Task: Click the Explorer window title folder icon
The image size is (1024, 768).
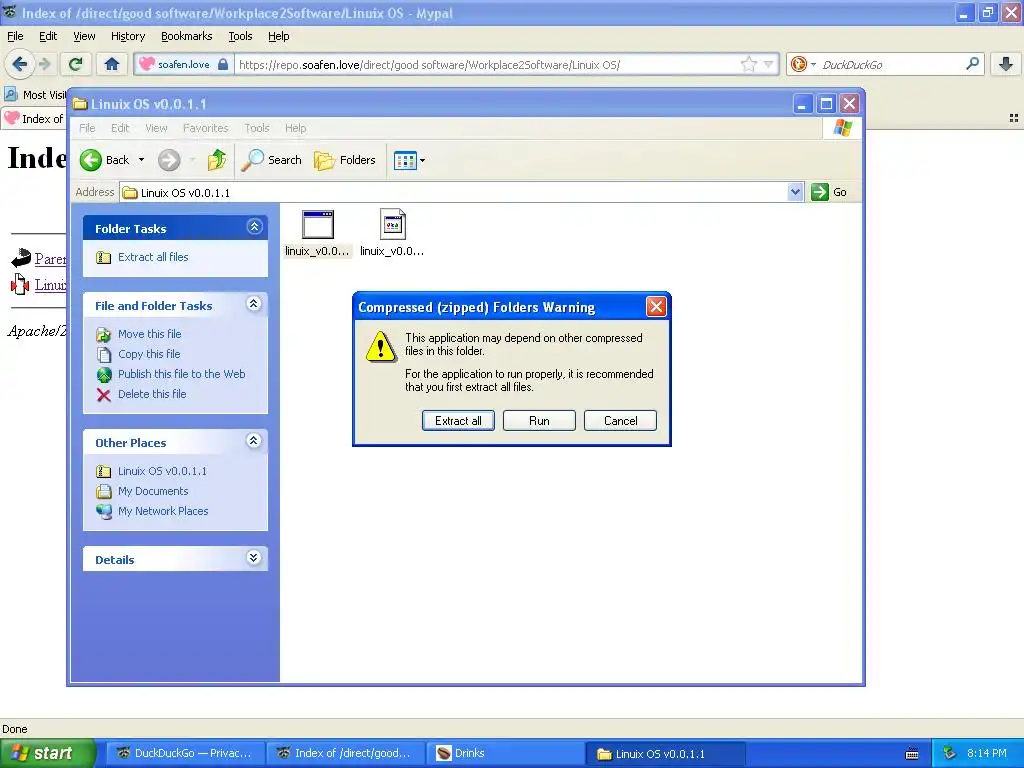Action: pyautogui.click(x=80, y=104)
